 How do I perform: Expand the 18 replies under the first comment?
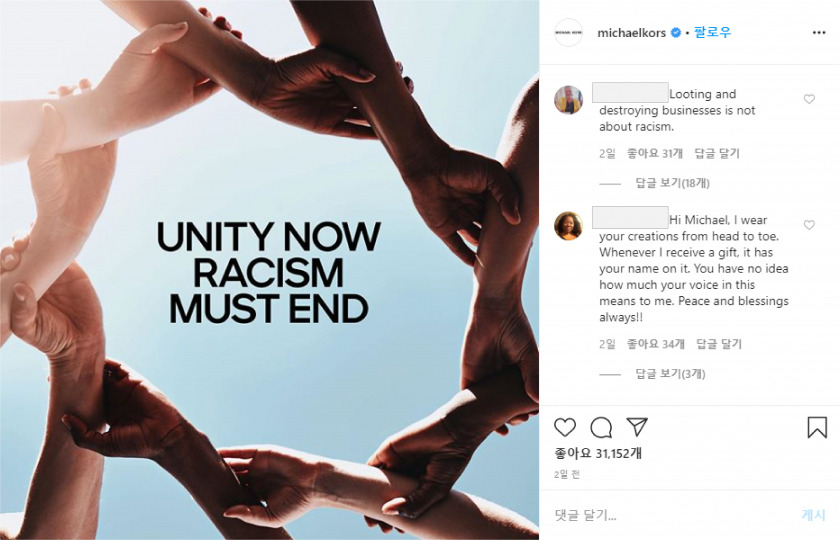pyautogui.click(x=672, y=183)
